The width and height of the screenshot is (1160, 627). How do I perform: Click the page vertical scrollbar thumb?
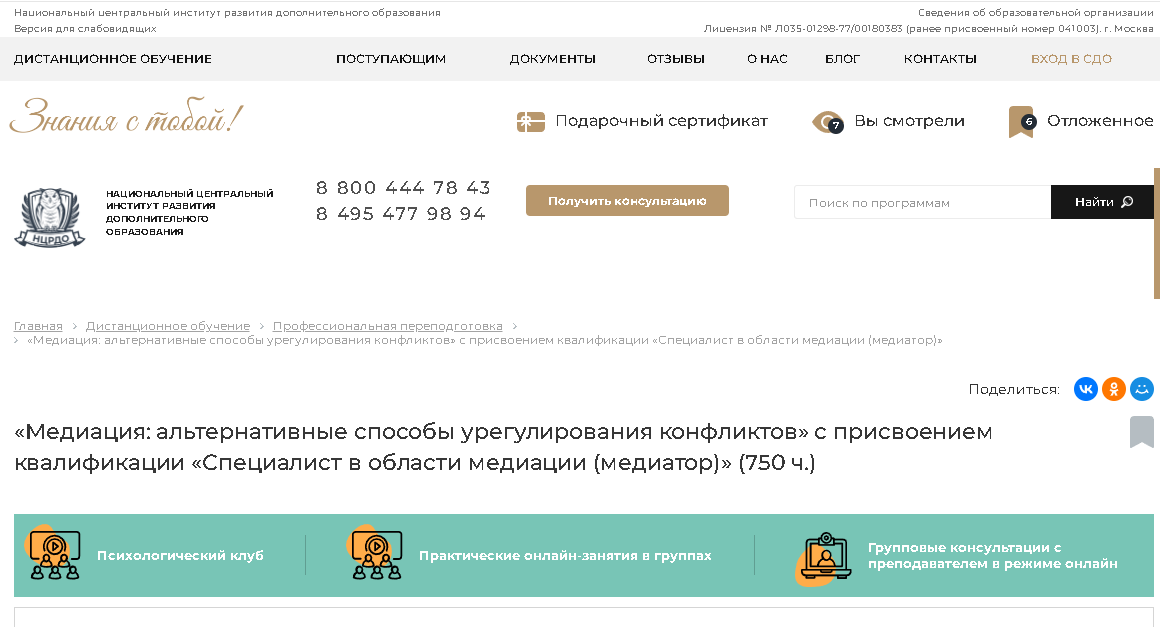pyautogui.click(x=1156, y=233)
